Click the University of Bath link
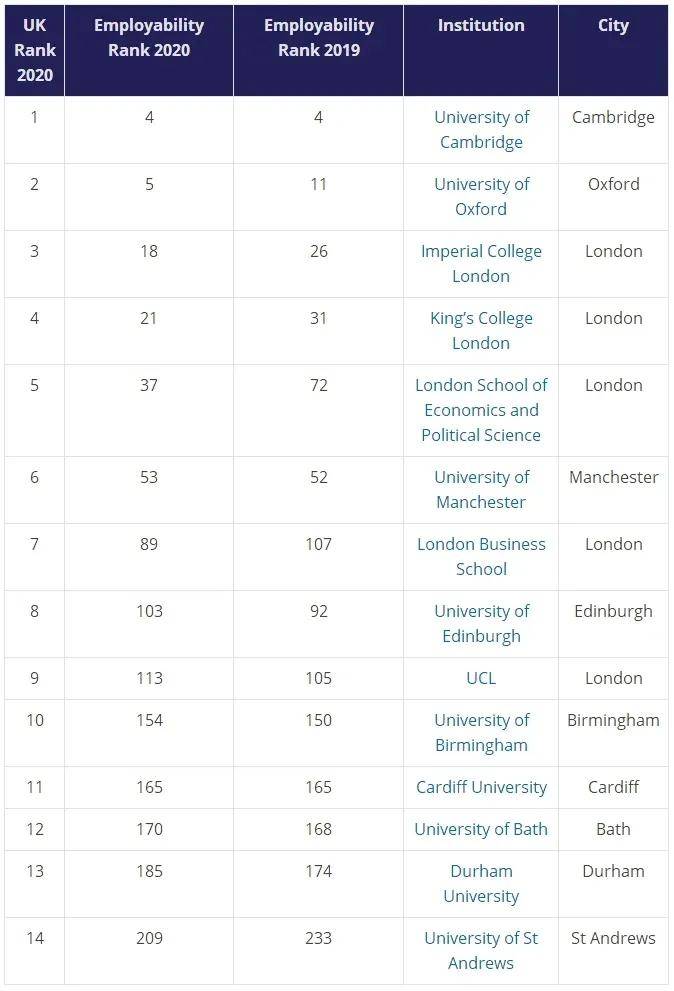The width and height of the screenshot is (674, 991). pos(481,829)
